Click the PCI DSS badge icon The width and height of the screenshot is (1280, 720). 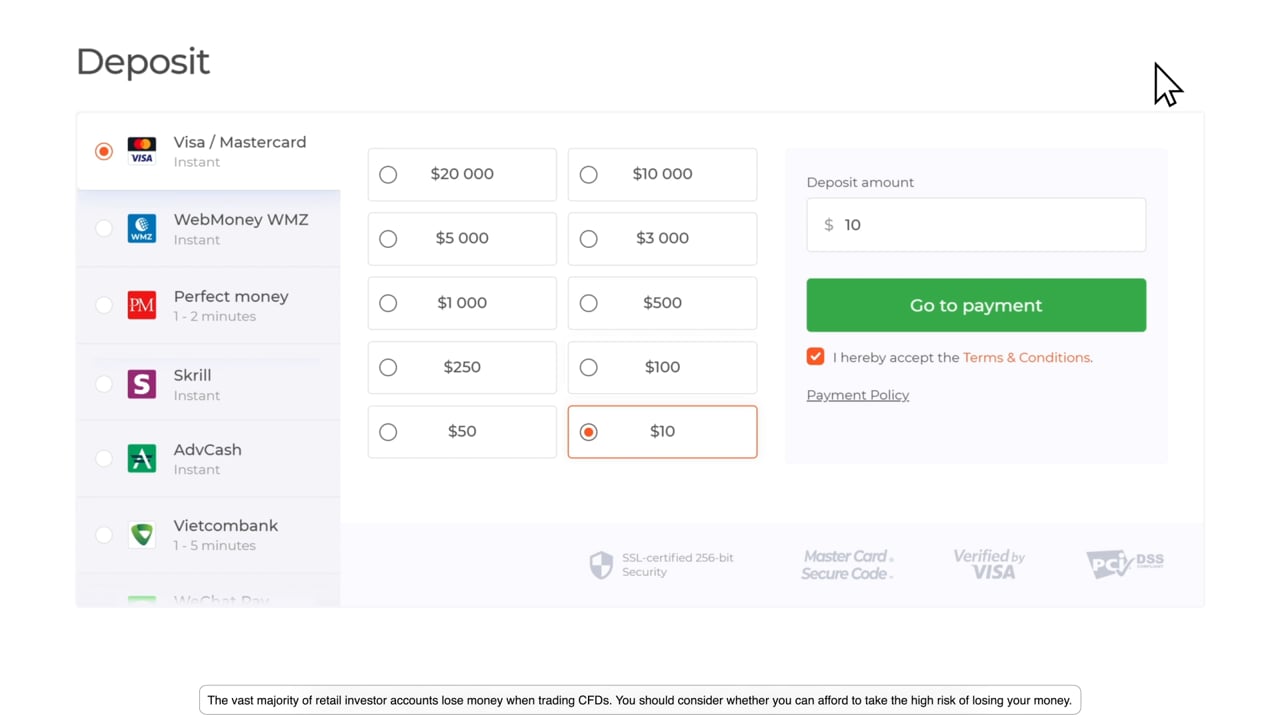click(1125, 564)
